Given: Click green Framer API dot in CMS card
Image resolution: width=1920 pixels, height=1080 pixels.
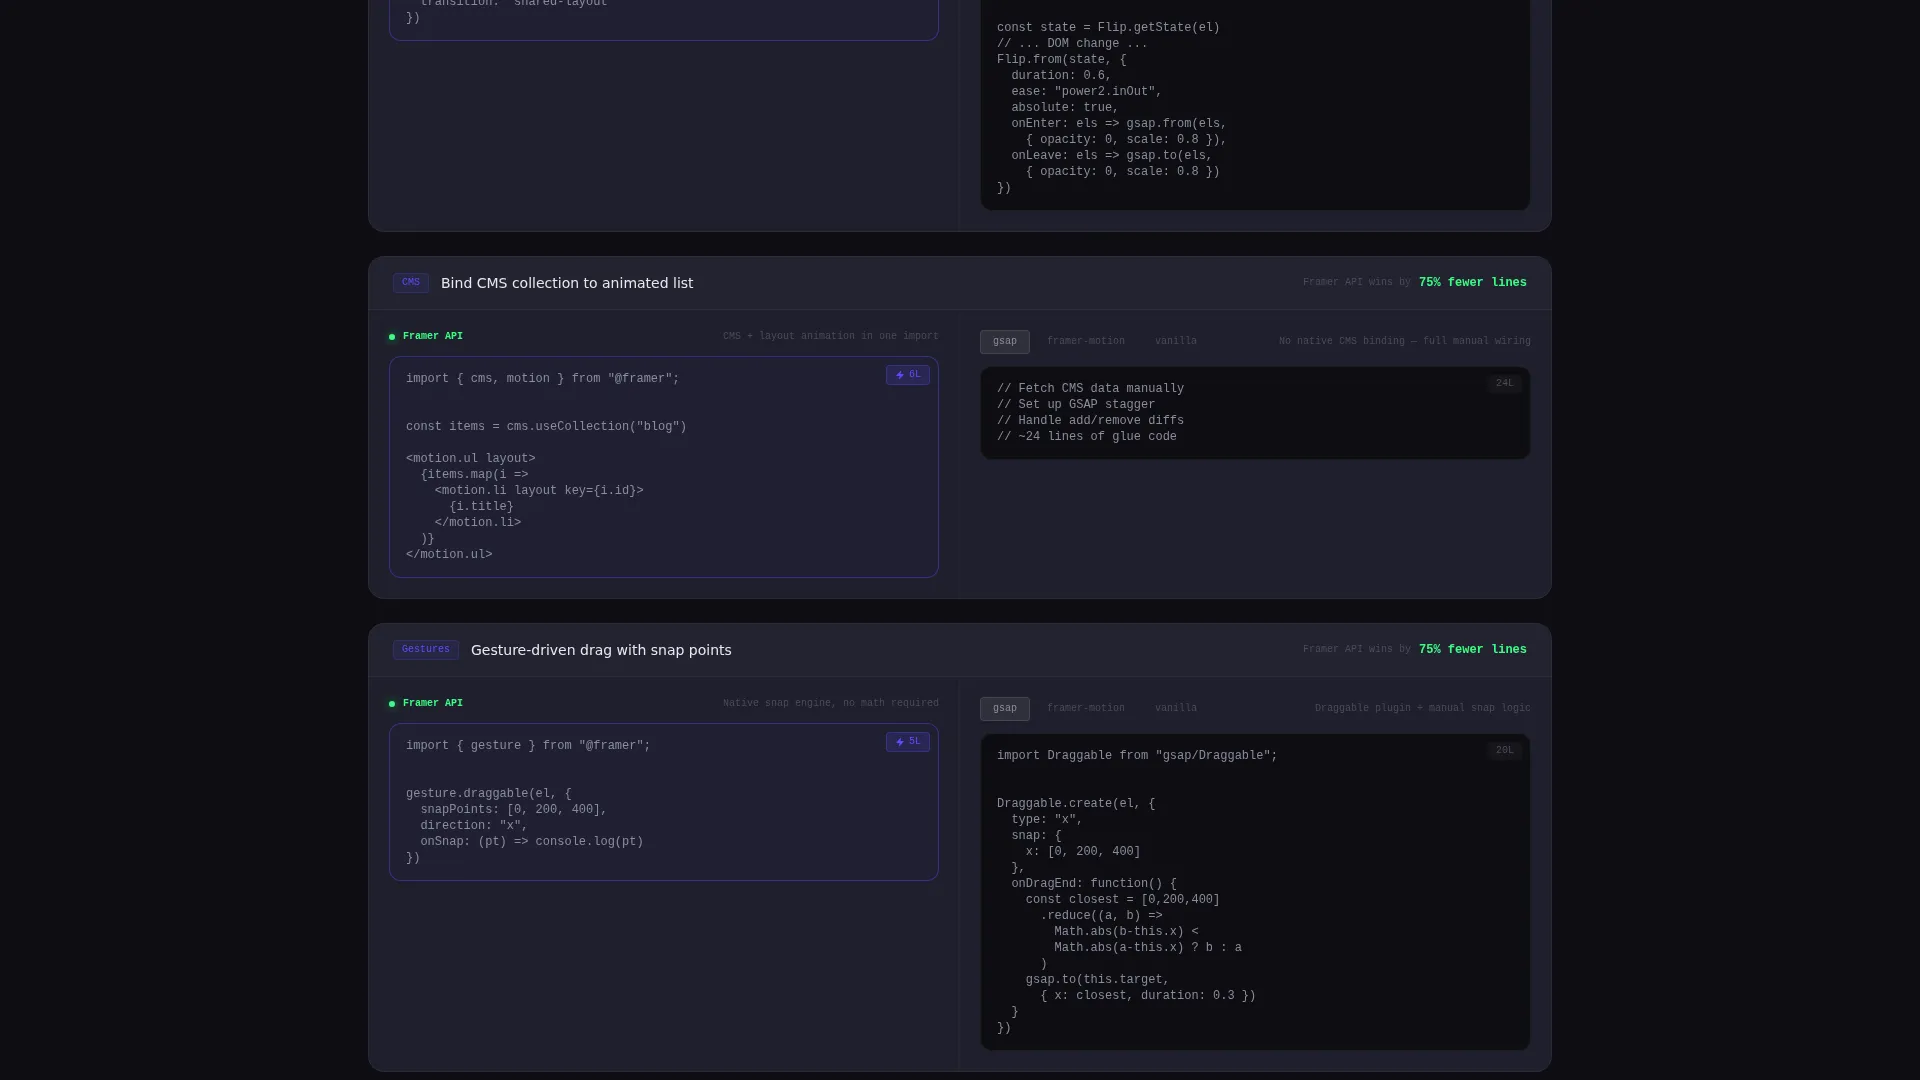Looking at the screenshot, I should tap(392, 338).
